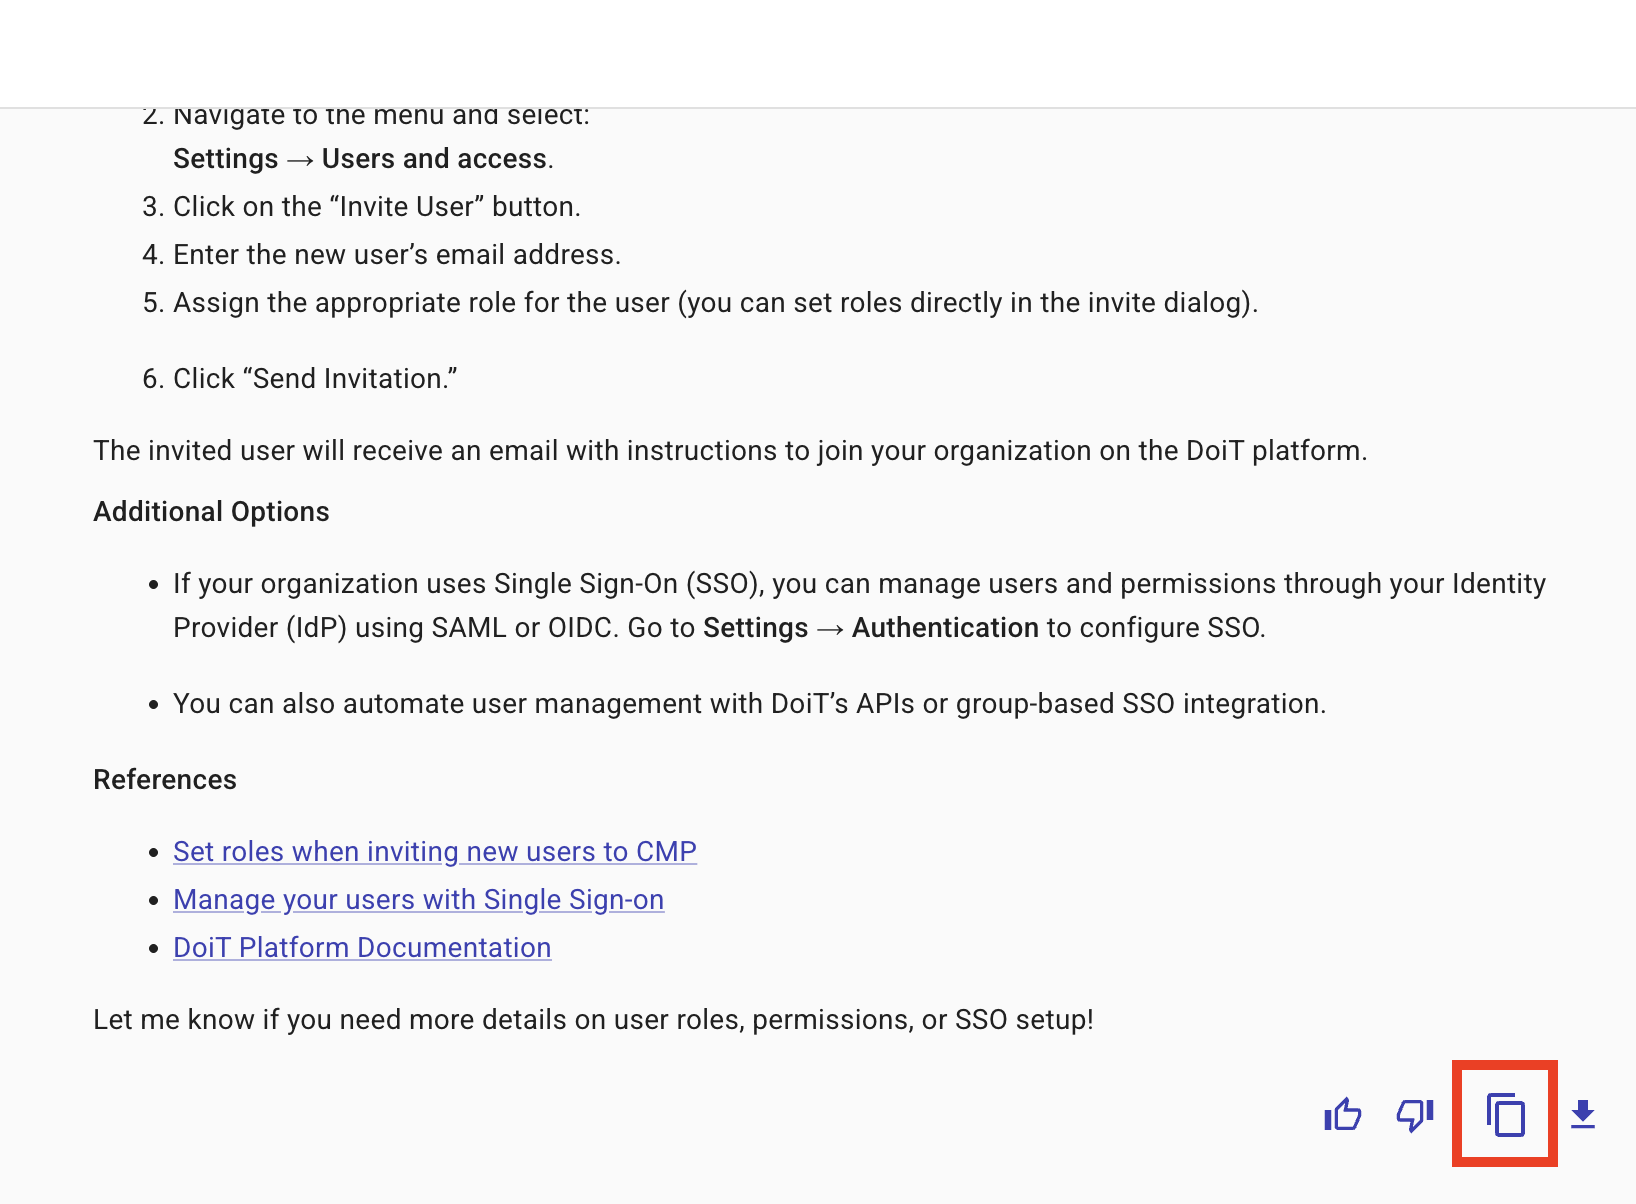Viewport: 1636px width, 1204px height.
Task: Click the bolded Authentication text
Action: pos(945,627)
